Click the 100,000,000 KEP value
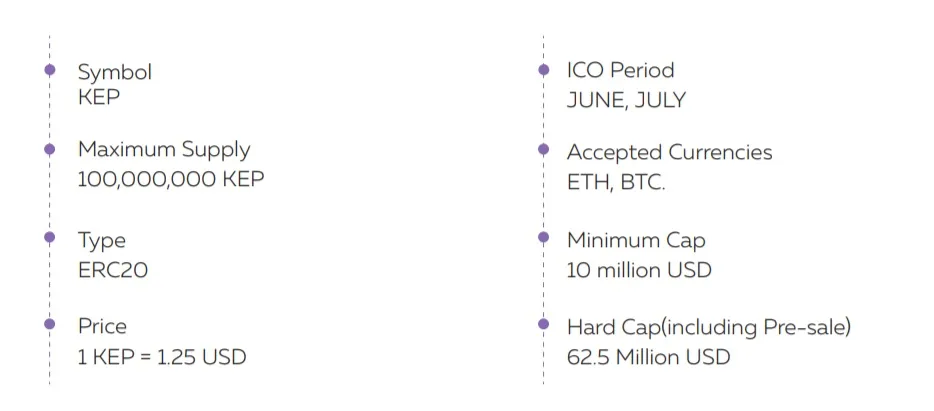 tap(171, 179)
